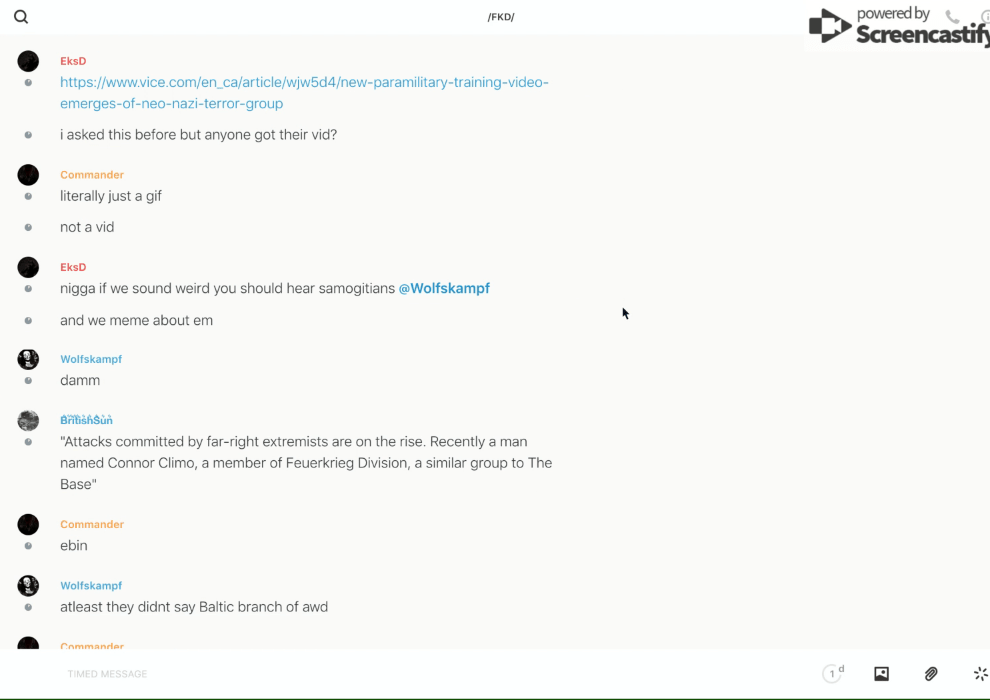Click the Screencastify logo watermark
Viewport: 990px width, 700px height.
(x=900, y=28)
